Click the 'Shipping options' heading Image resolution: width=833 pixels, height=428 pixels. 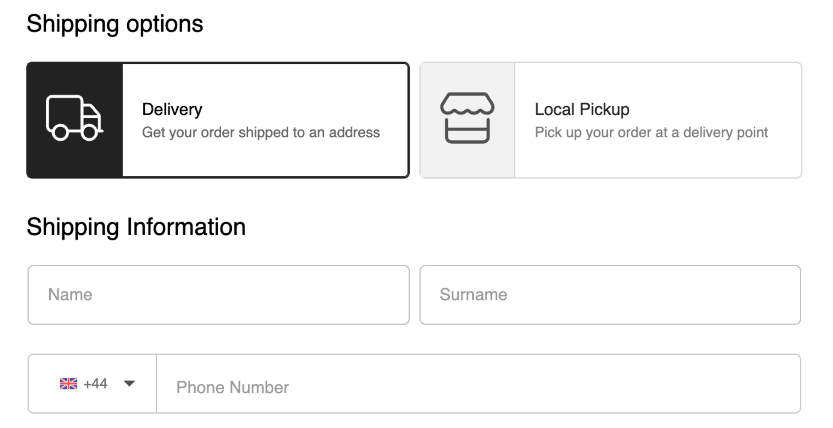coord(115,24)
